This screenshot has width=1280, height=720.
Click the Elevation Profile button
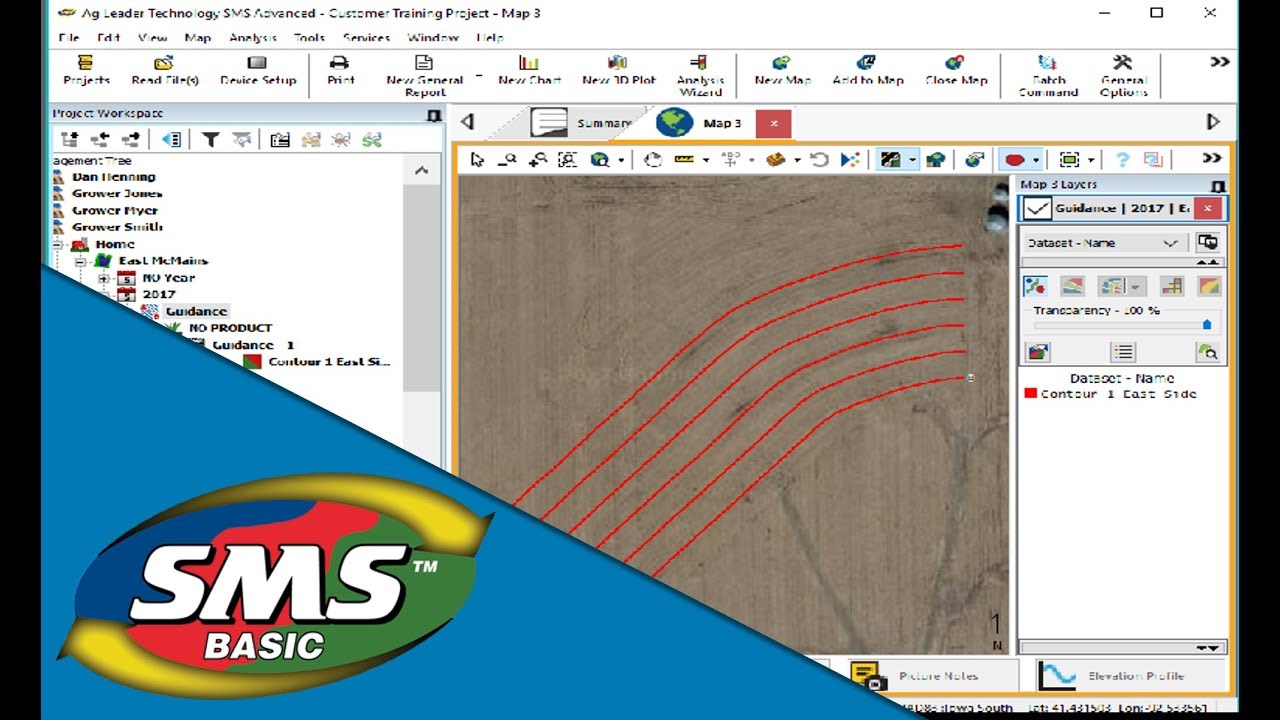[1129, 676]
